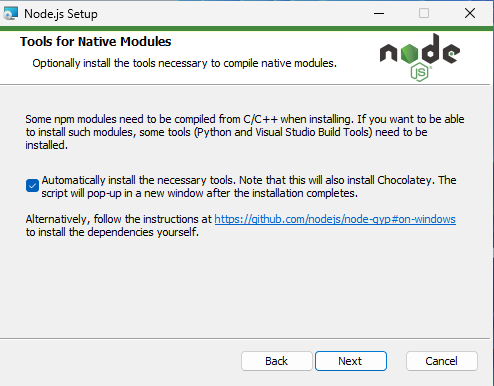Image resolution: width=494 pixels, height=386 pixels.
Task: Click 'to install the dependencies yourself' text
Action: [x=112, y=232]
